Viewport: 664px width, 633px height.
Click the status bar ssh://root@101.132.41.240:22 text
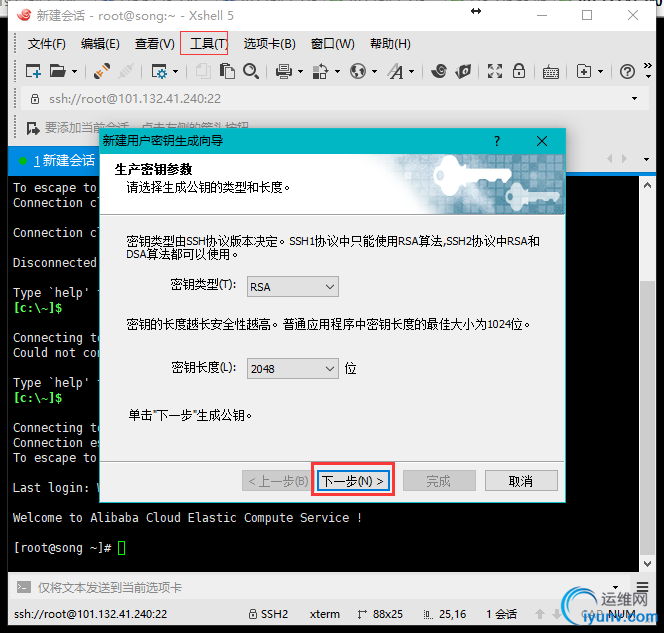click(91, 614)
